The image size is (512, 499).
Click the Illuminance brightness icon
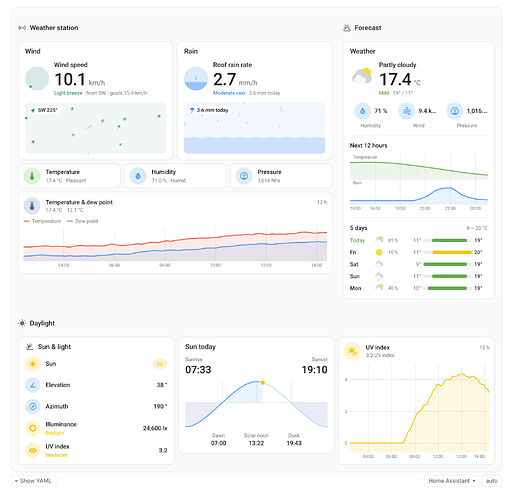point(33,428)
